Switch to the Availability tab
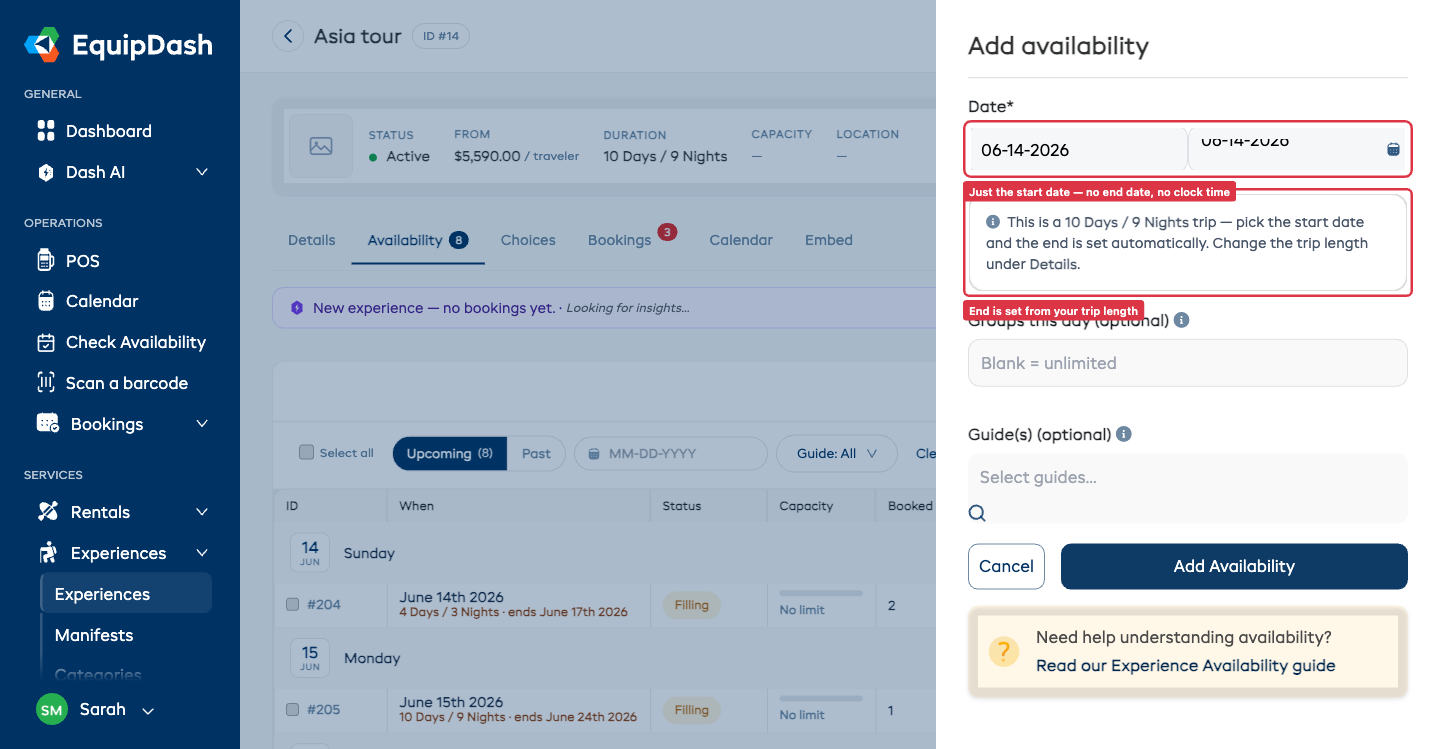 click(418, 240)
